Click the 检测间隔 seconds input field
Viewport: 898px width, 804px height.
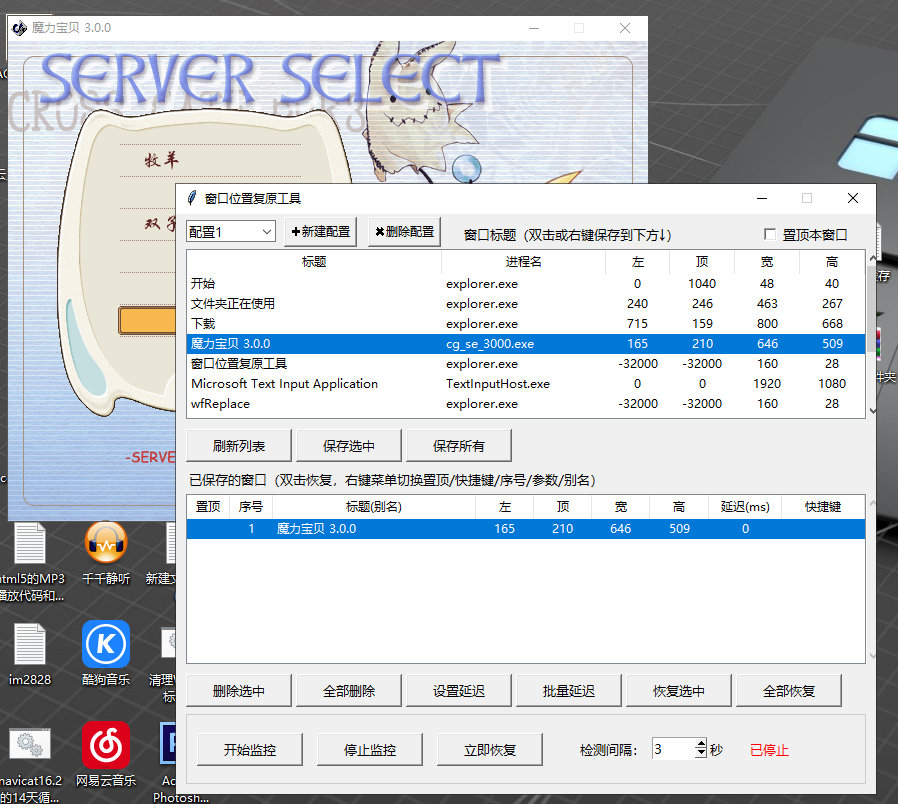click(674, 749)
